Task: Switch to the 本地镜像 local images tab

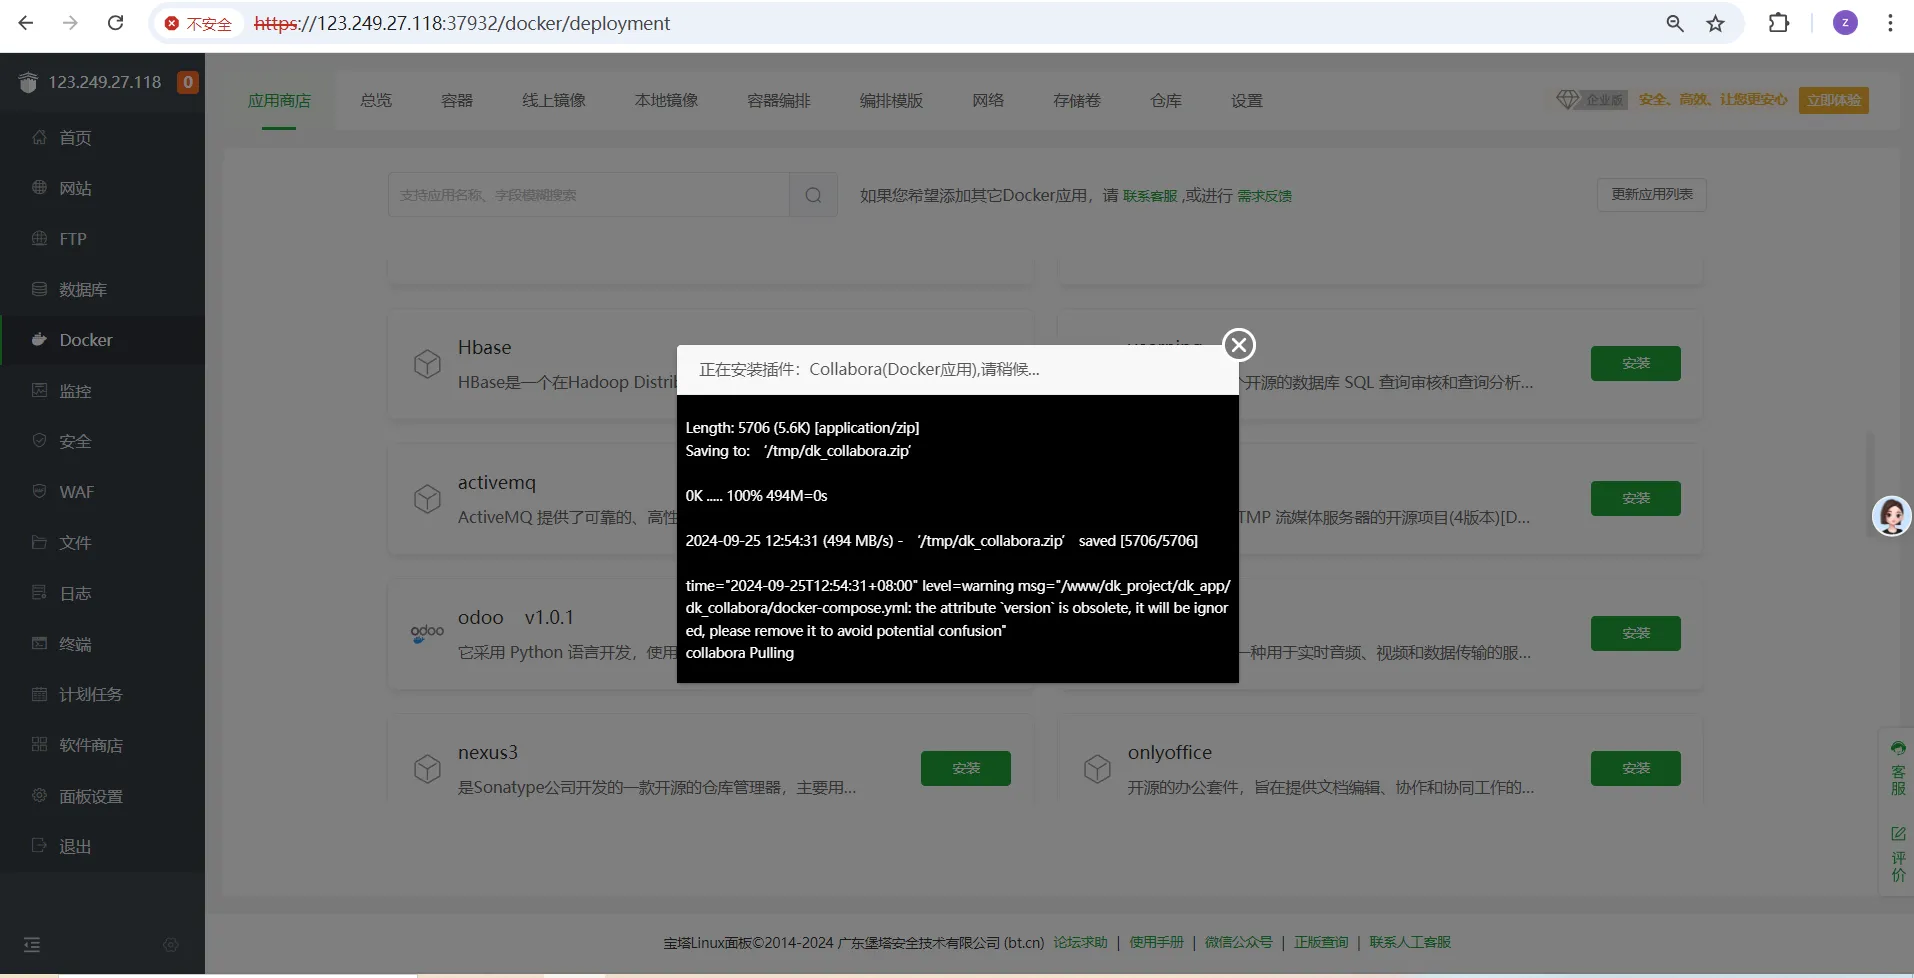Action: (x=666, y=100)
